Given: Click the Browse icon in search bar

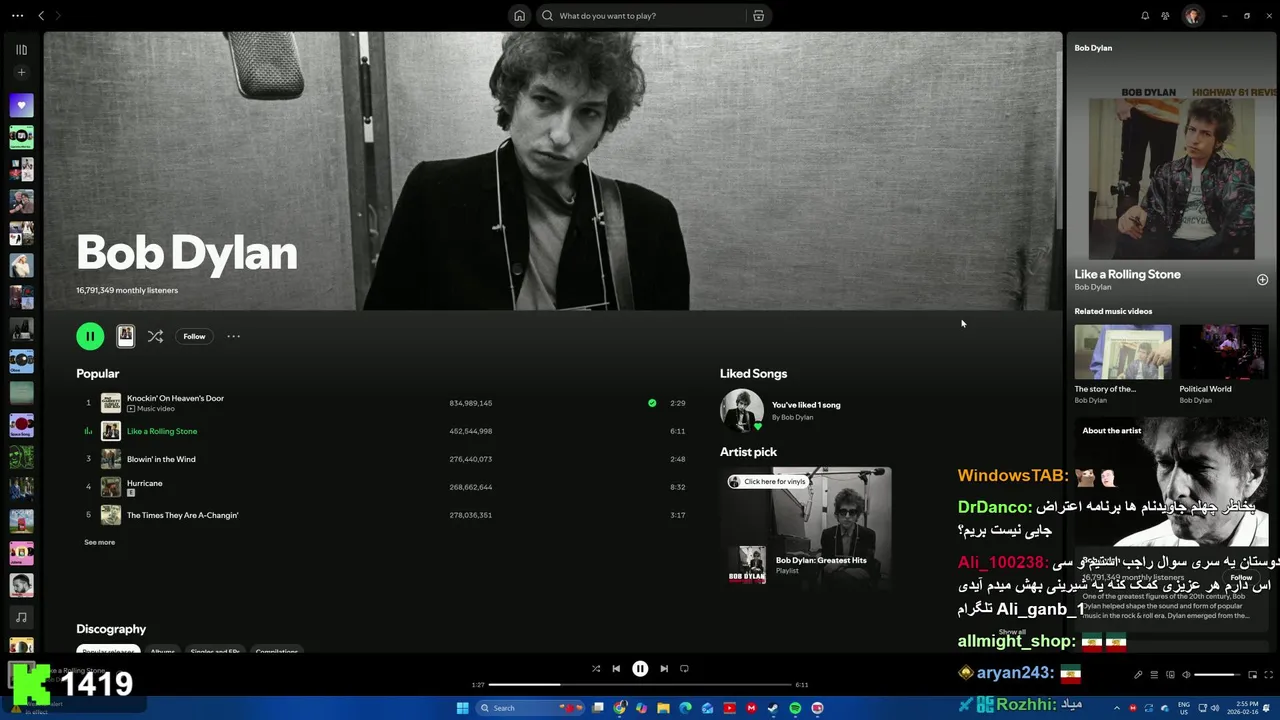Looking at the screenshot, I should (x=759, y=16).
